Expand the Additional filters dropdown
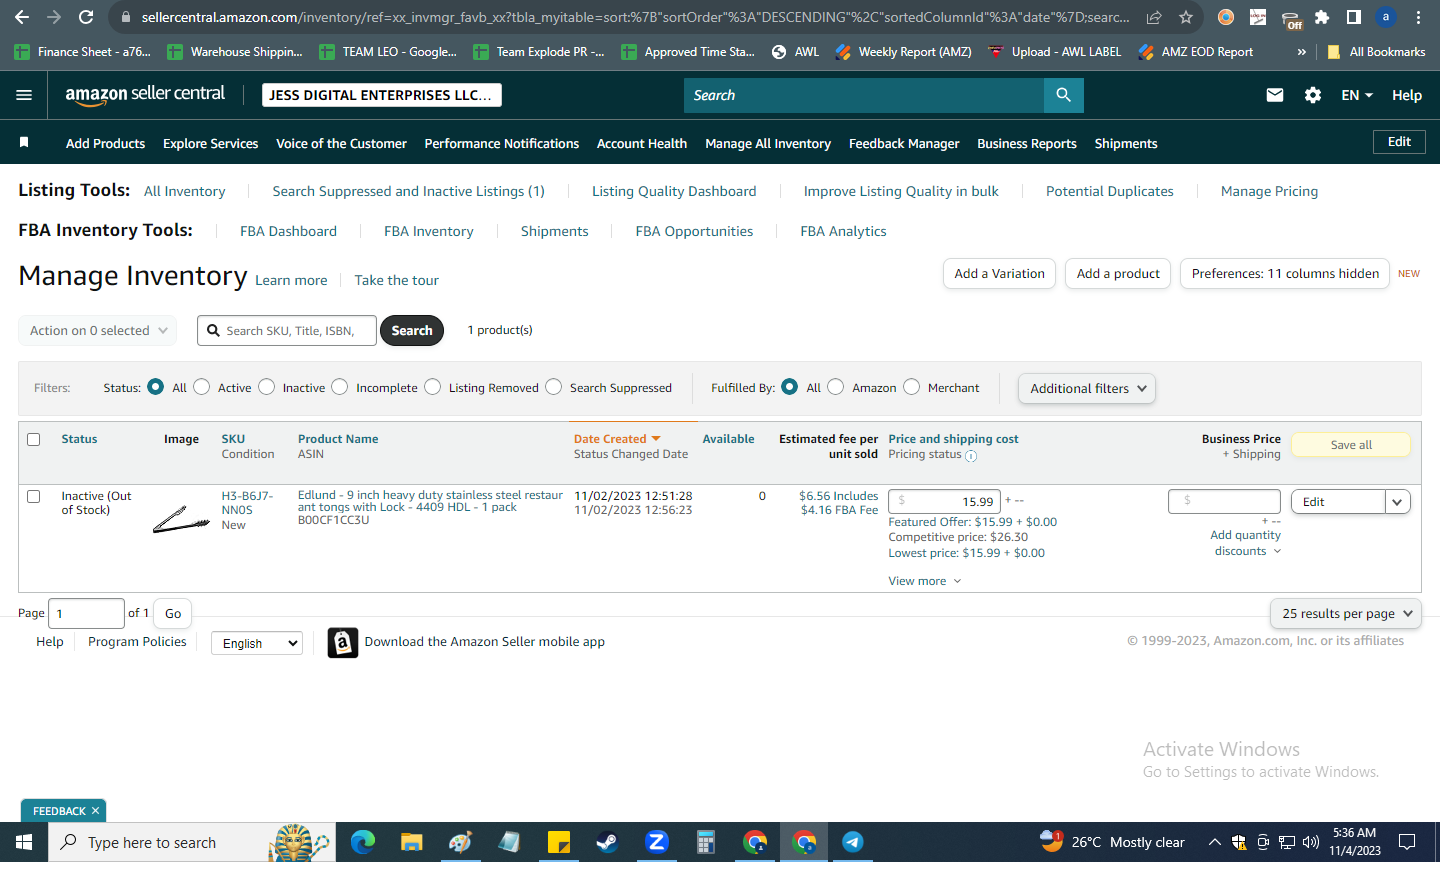 point(1087,388)
